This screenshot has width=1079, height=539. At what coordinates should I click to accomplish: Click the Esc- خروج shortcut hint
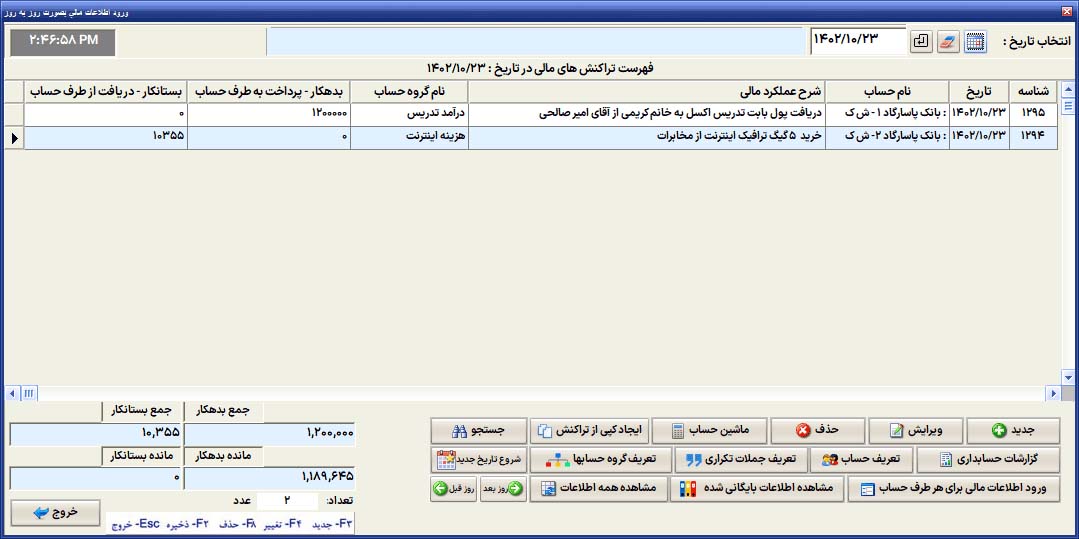pos(136,525)
